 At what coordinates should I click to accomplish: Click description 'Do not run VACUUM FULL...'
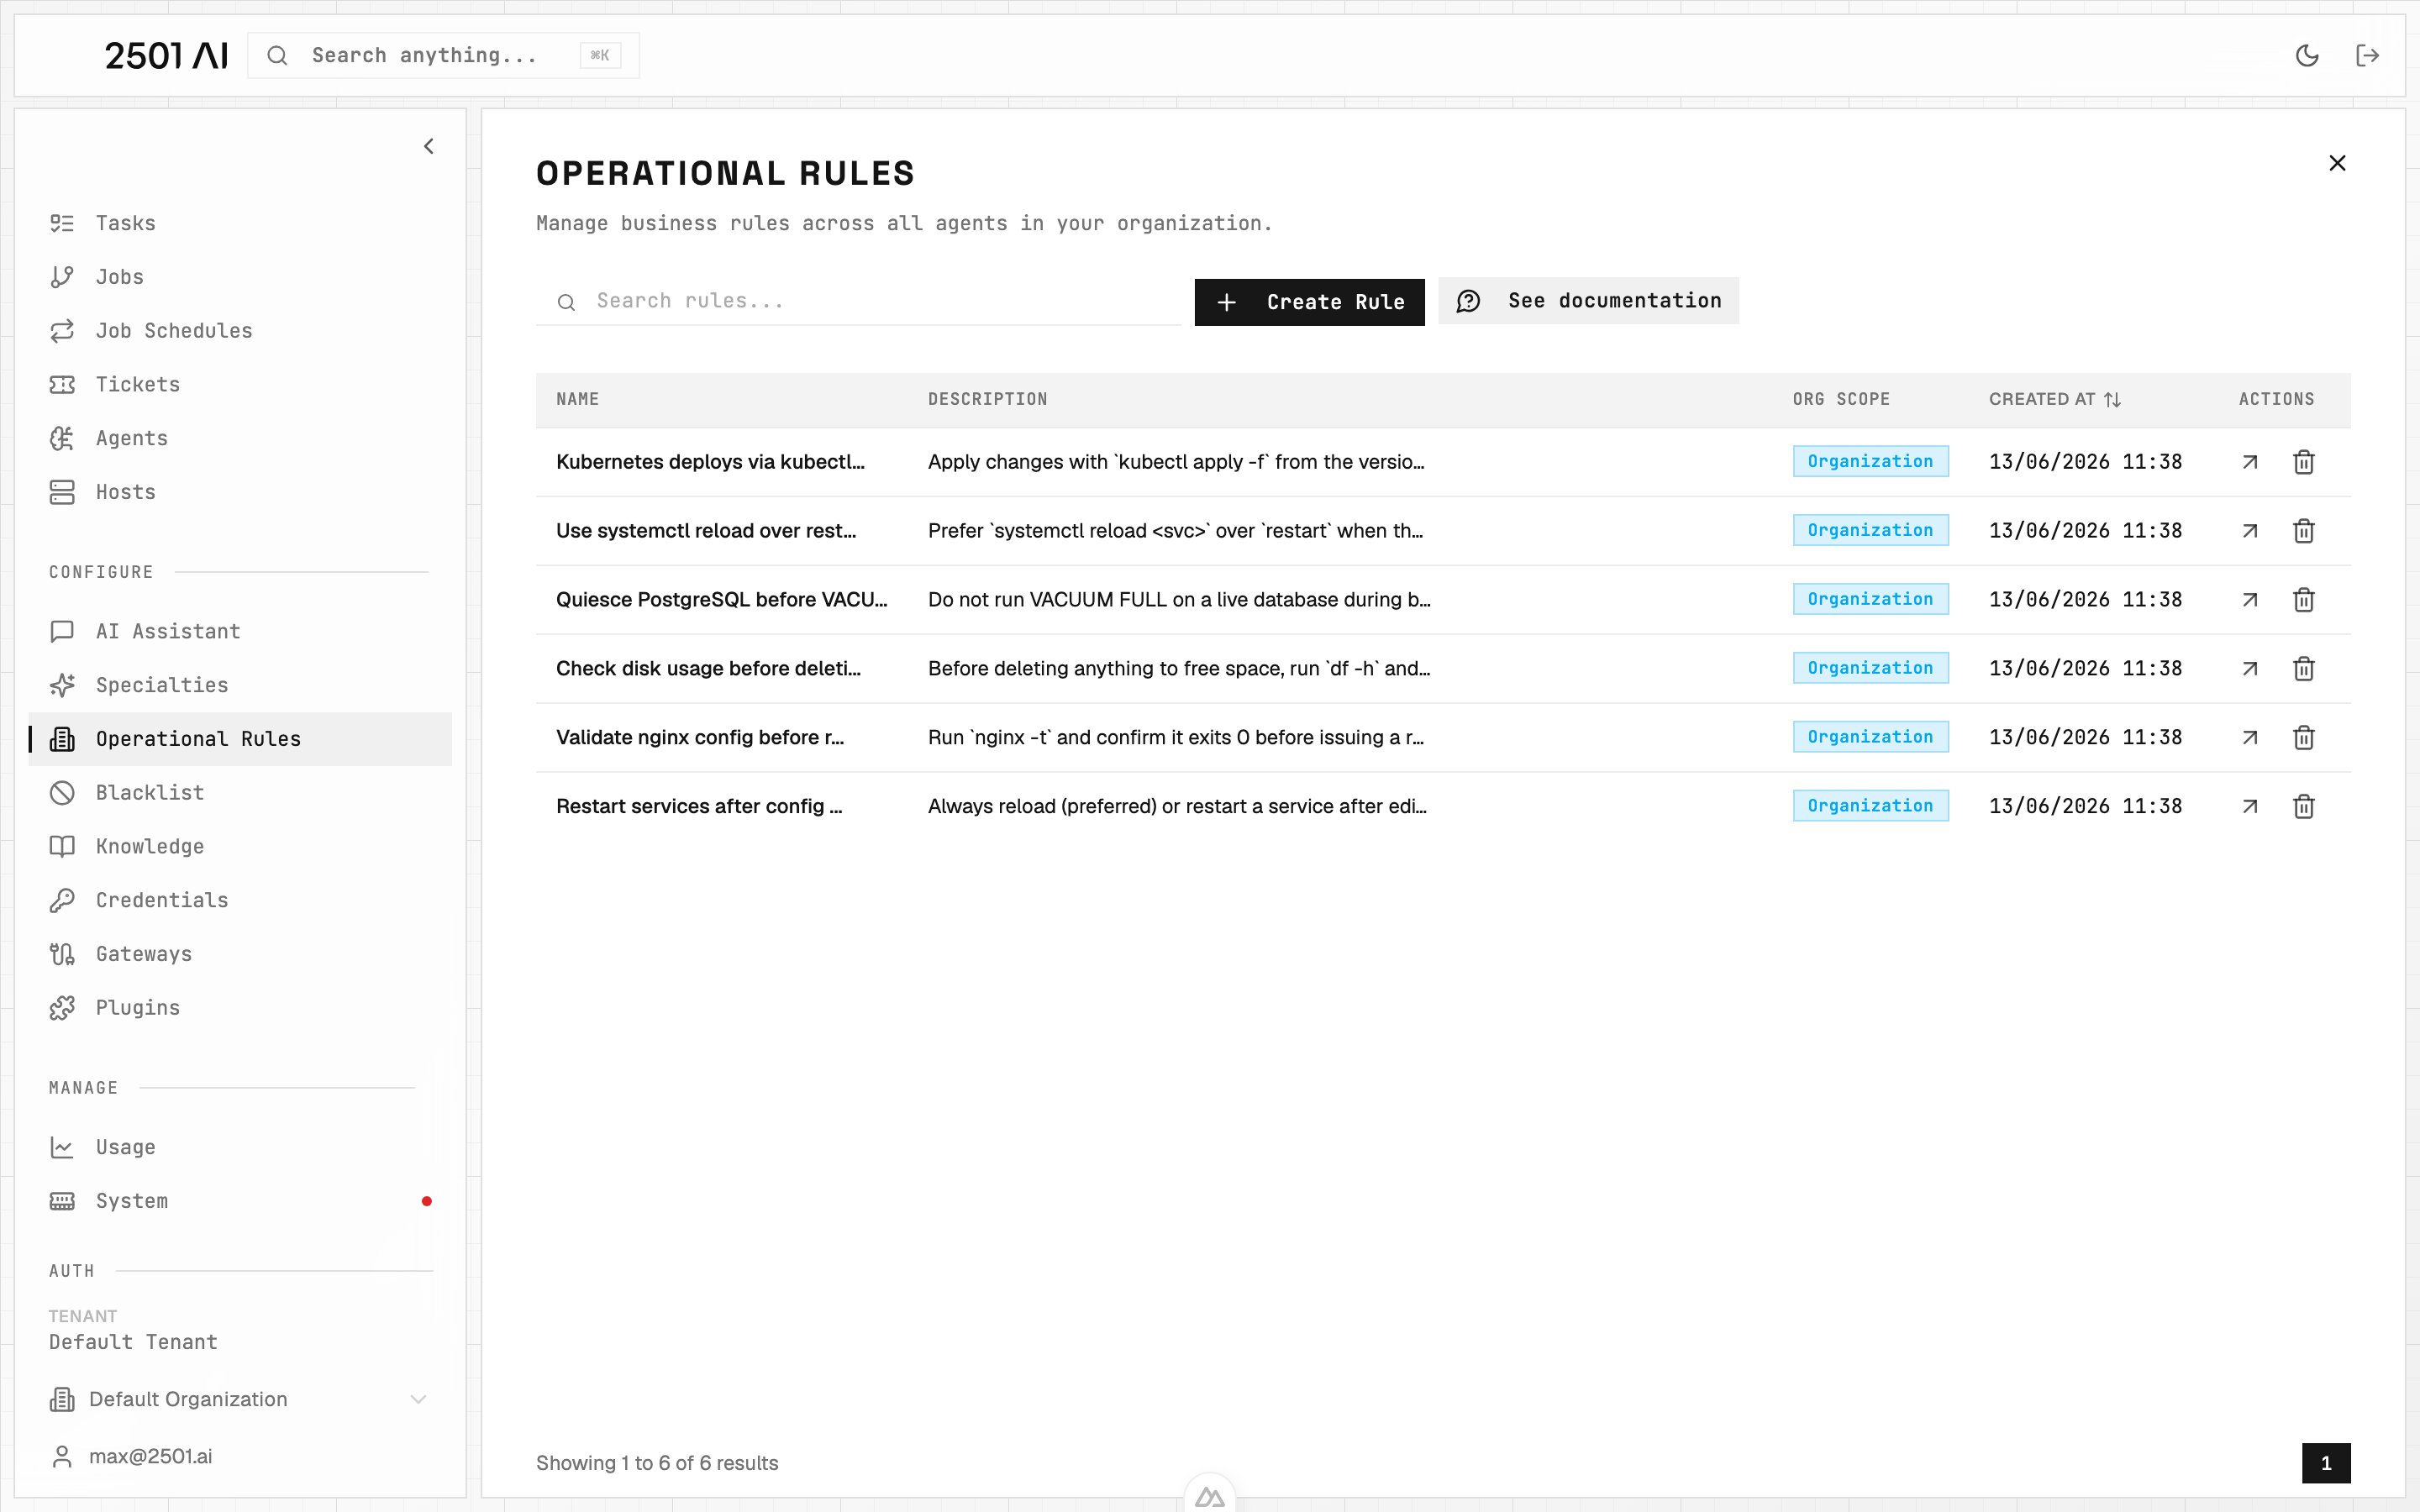(x=1179, y=600)
